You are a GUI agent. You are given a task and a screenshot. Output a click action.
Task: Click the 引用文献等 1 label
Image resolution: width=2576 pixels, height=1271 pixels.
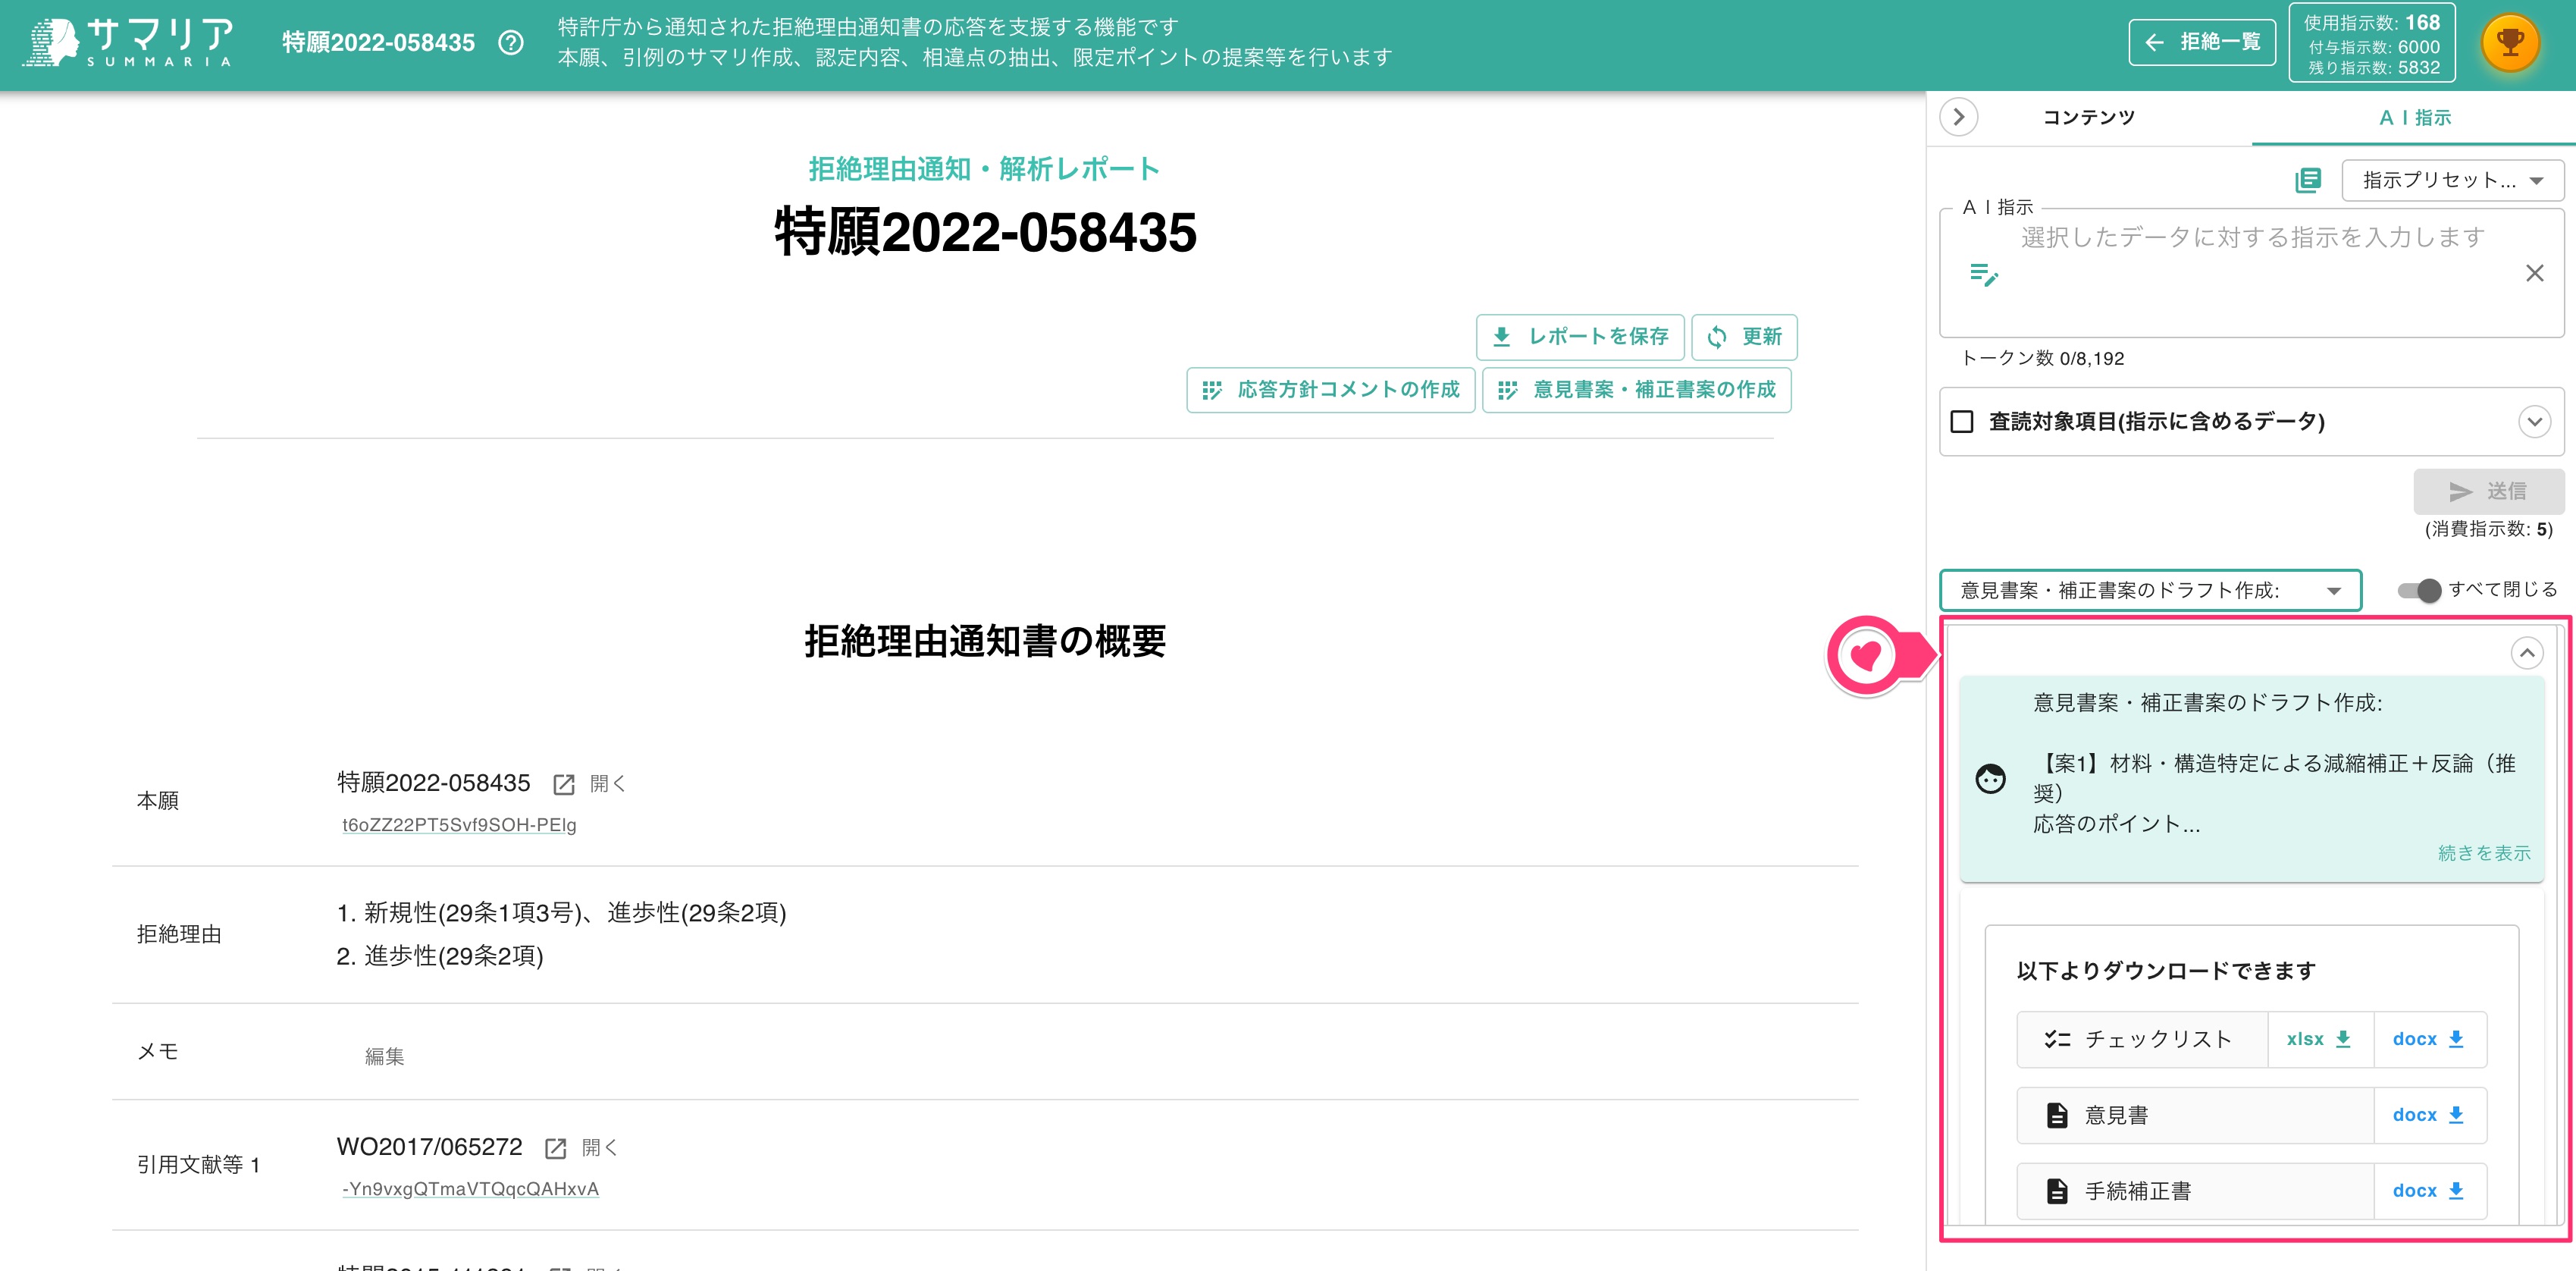(x=198, y=1165)
